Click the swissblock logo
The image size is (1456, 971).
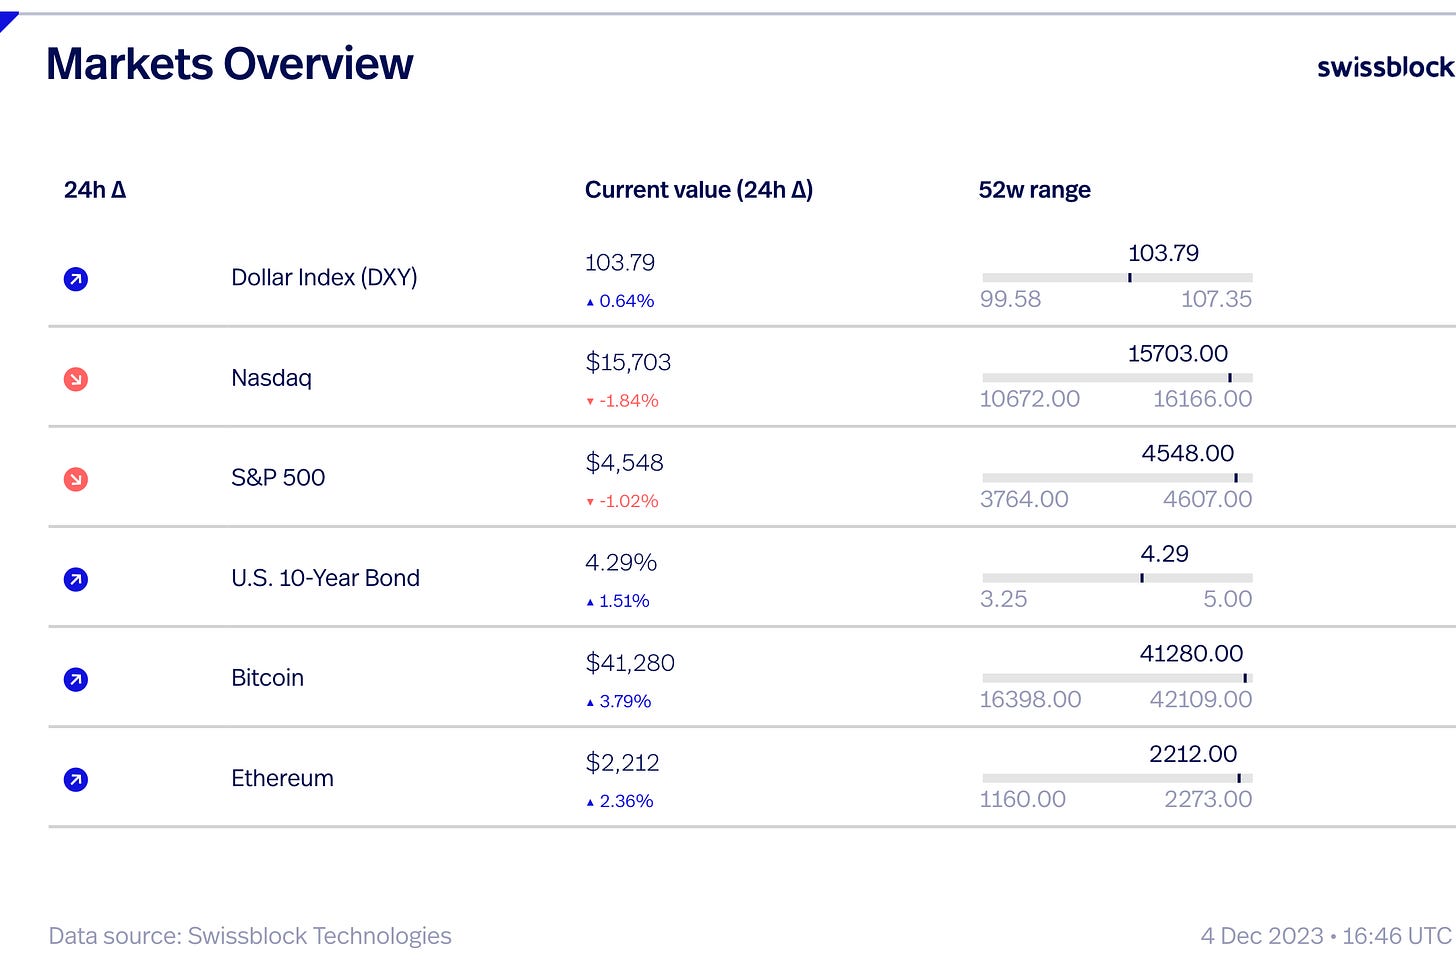click(x=1386, y=67)
